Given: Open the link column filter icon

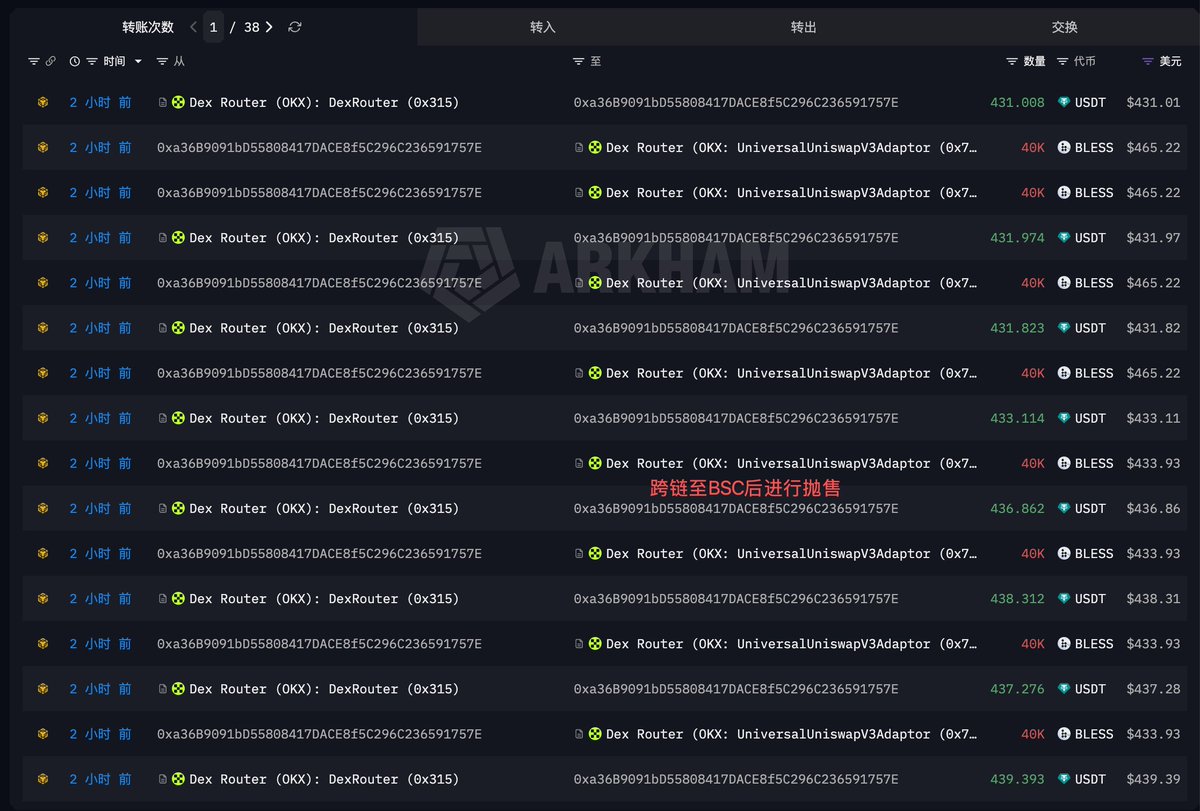Looking at the screenshot, I should (x=34, y=62).
